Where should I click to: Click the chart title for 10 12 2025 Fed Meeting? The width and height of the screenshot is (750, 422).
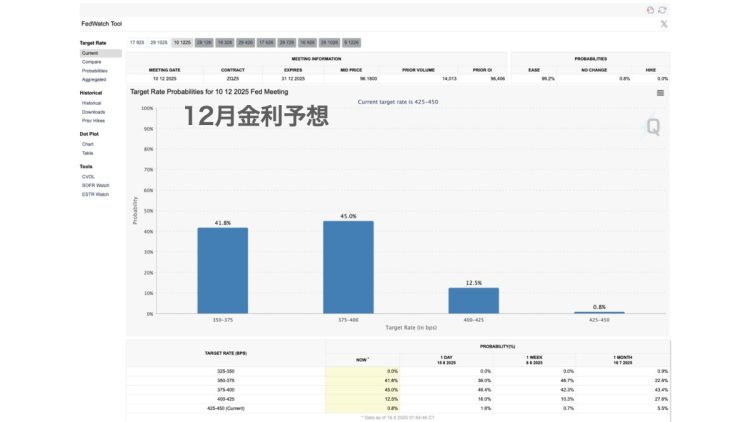point(209,91)
